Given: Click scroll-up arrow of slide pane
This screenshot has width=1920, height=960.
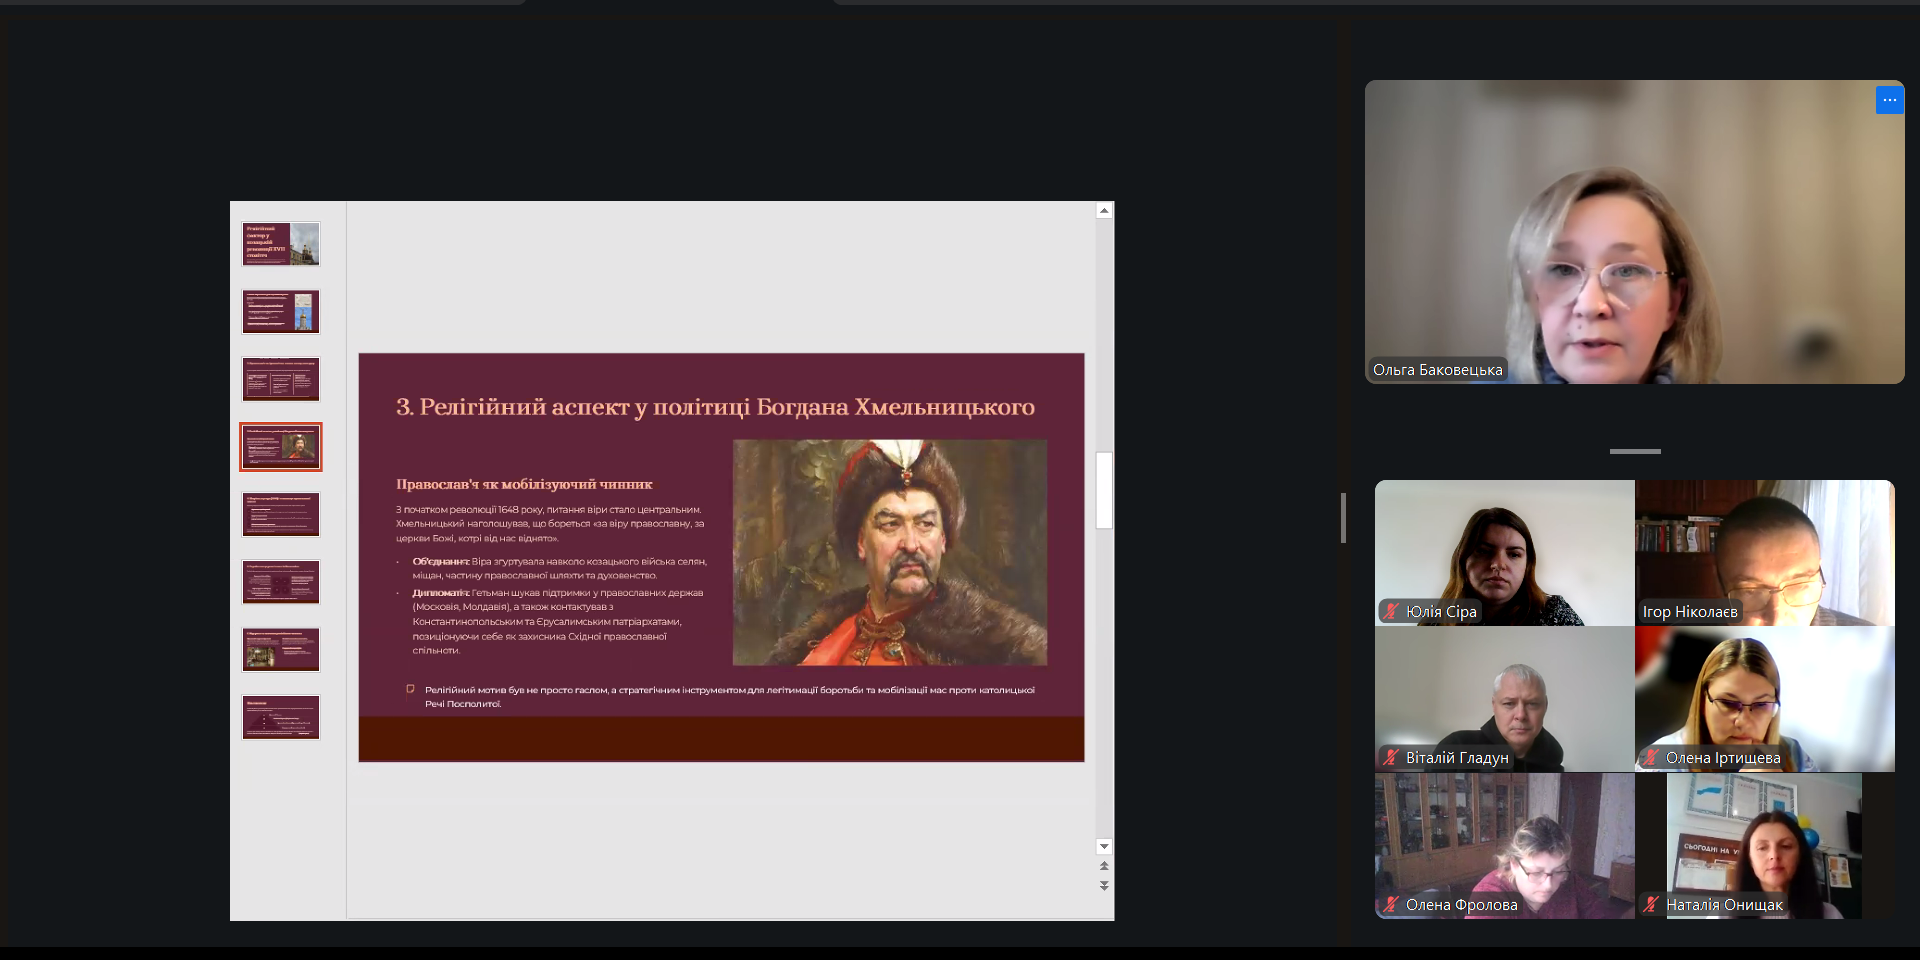Looking at the screenshot, I should pyautogui.click(x=1104, y=211).
